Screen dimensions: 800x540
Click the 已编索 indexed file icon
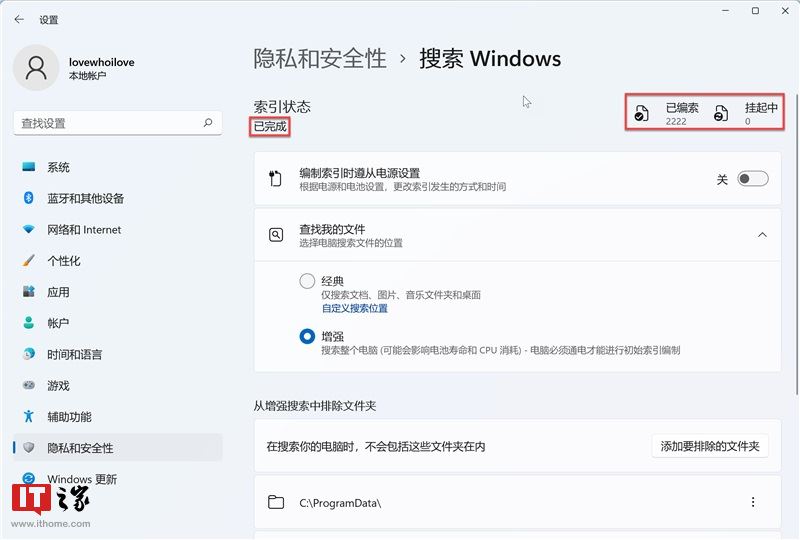point(641,113)
